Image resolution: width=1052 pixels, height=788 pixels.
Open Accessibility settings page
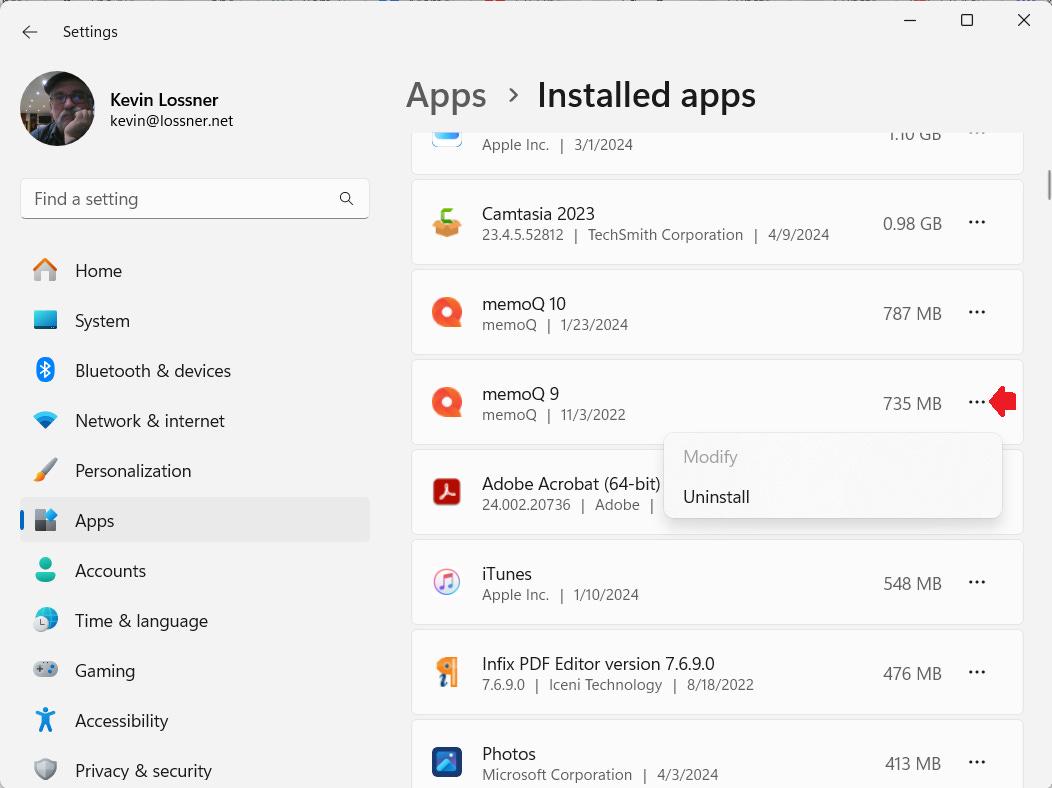click(195, 721)
